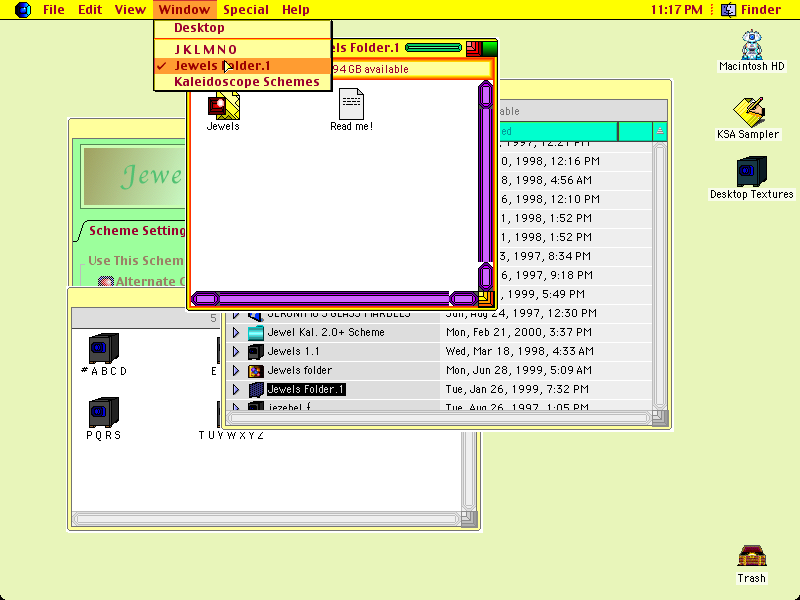Click the list window's vertical scrollbar
This screenshot has height=600, width=800.
660,275
